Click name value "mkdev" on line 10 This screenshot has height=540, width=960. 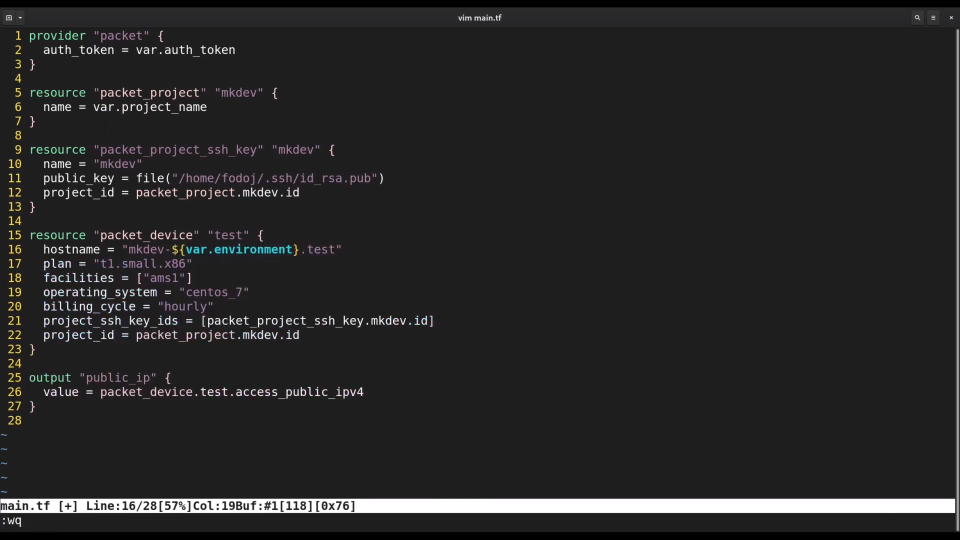pos(118,164)
